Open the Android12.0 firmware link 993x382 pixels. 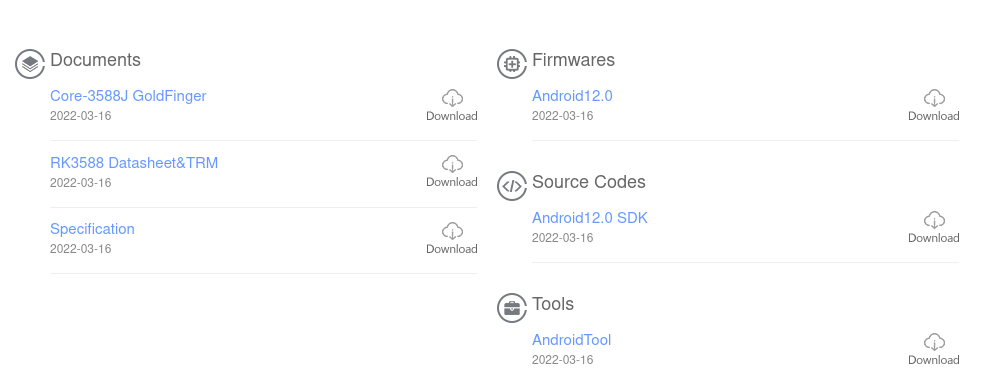click(x=572, y=96)
